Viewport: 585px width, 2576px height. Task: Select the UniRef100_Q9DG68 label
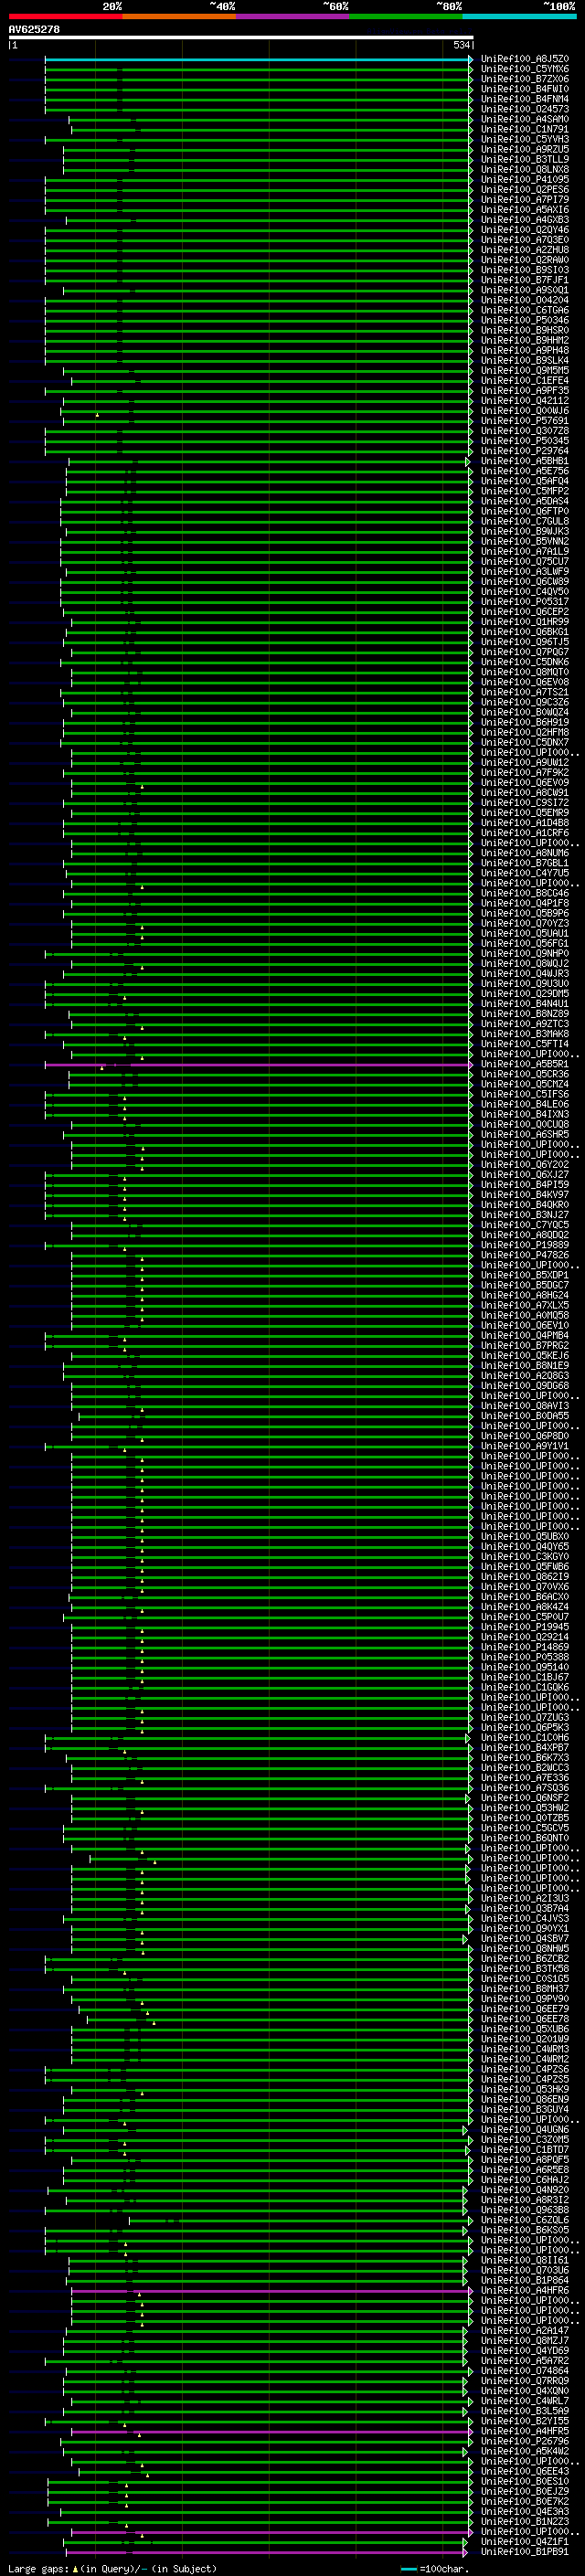(525, 1386)
